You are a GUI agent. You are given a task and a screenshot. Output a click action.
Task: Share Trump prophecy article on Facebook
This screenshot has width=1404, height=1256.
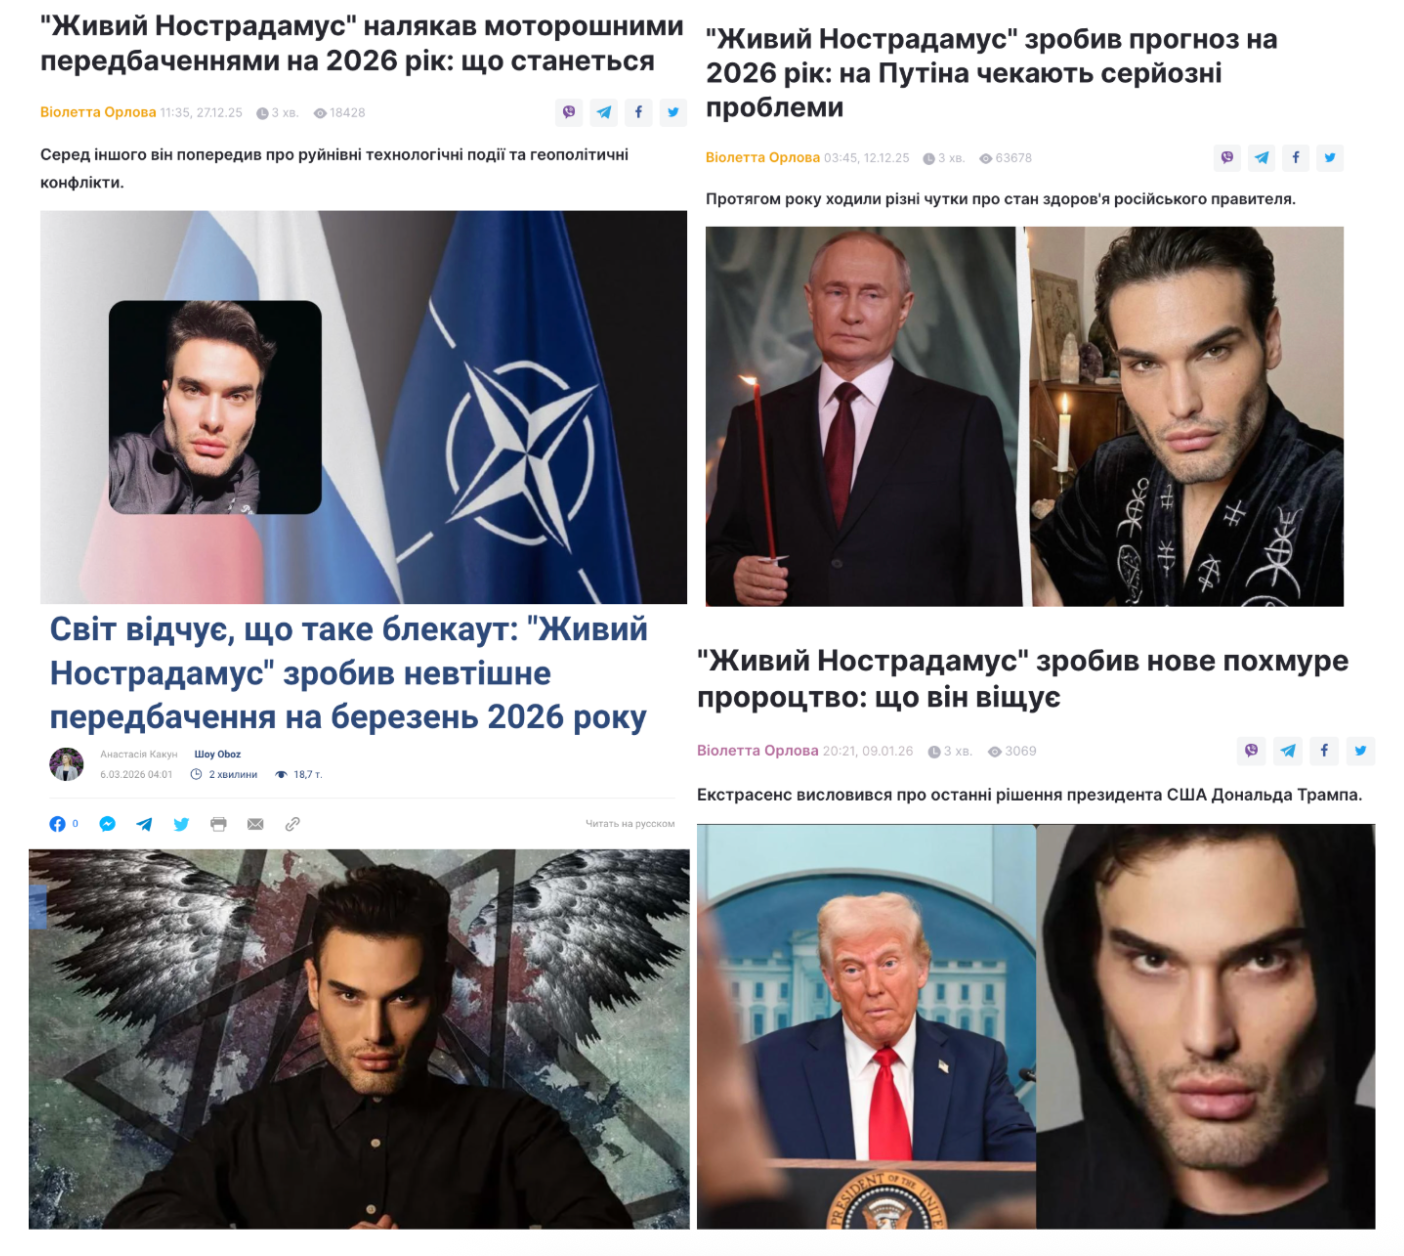(x=1324, y=750)
